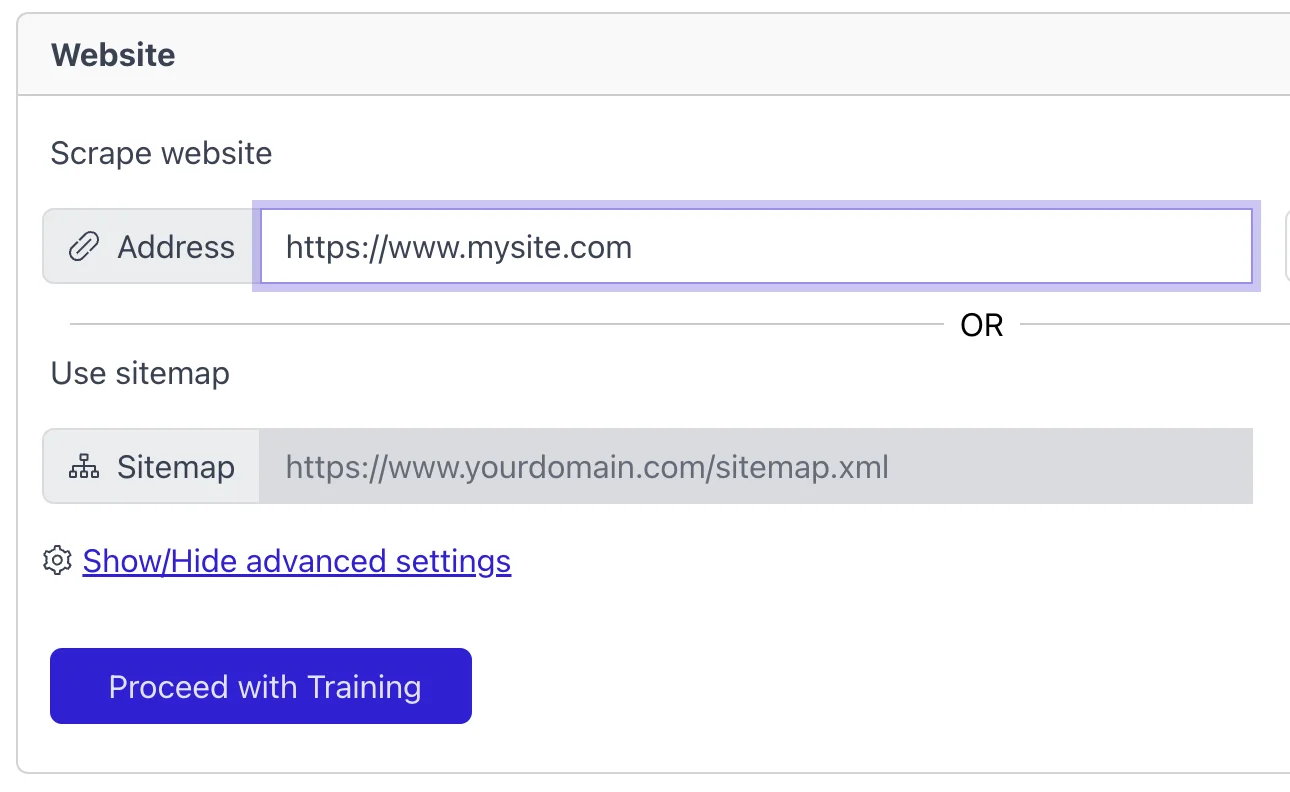Image resolution: width=1290 pixels, height=792 pixels.
Task: Click the Sitemap label box
Action: [150, 466]
